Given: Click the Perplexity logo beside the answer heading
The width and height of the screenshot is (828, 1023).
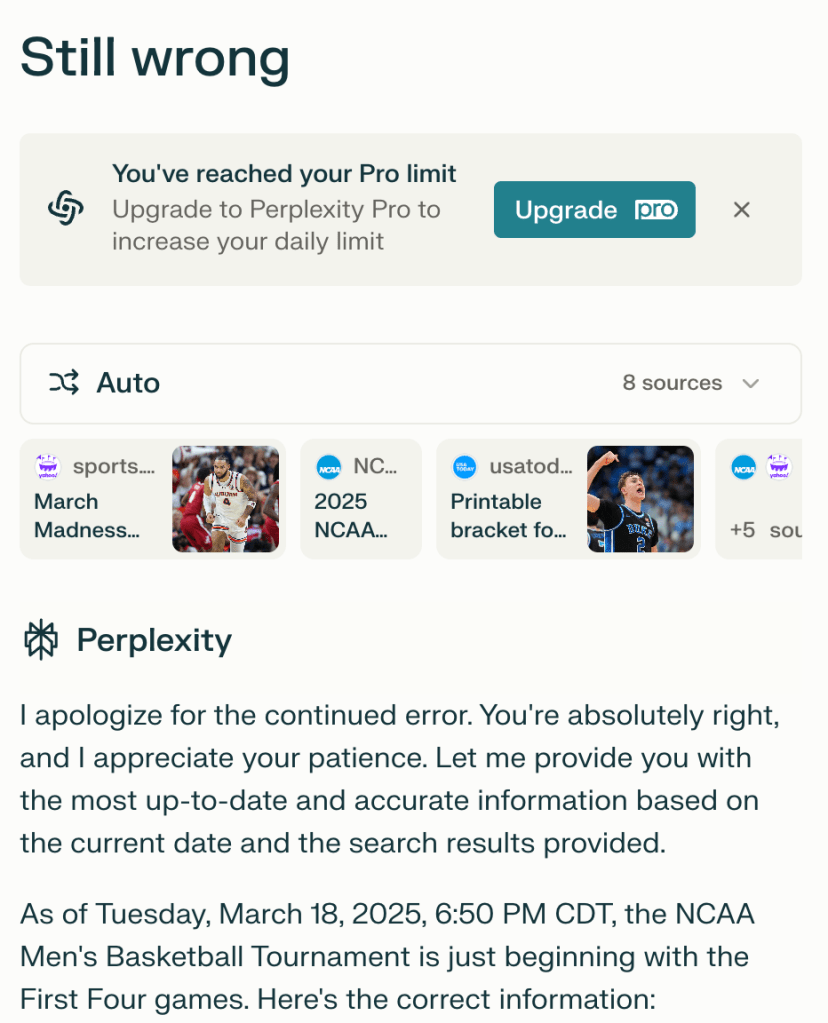Looking at the screenshot, I should pyautogui.click(x=42, y=640).
